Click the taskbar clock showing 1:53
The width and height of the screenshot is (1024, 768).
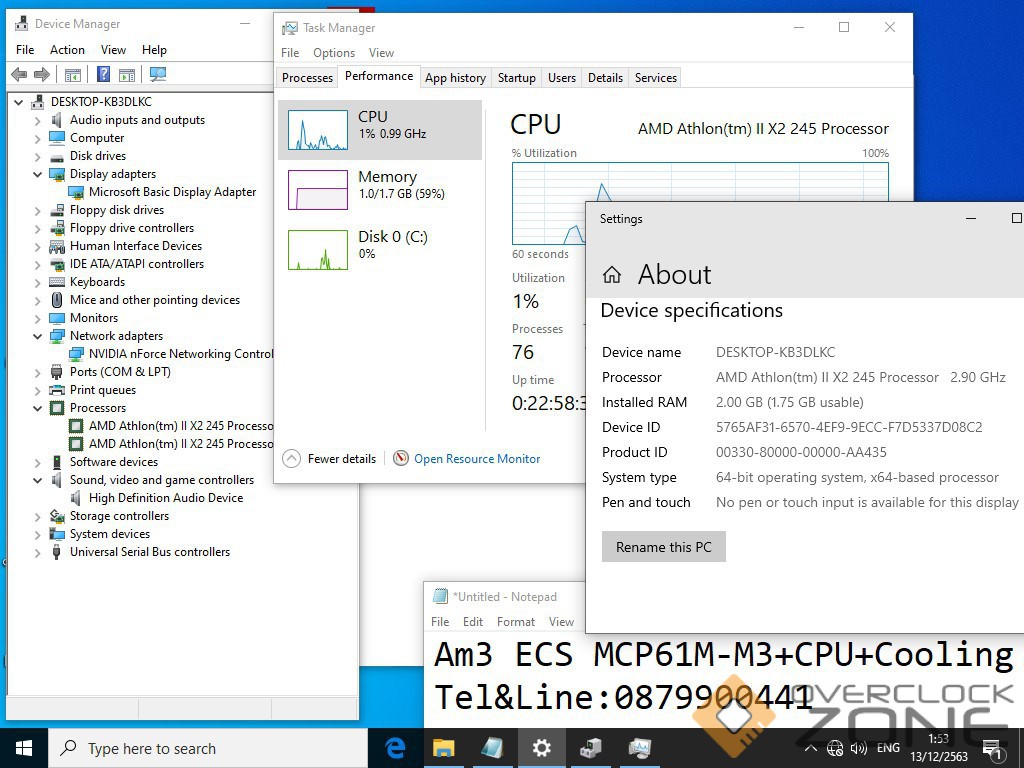(x=938, y=748)
